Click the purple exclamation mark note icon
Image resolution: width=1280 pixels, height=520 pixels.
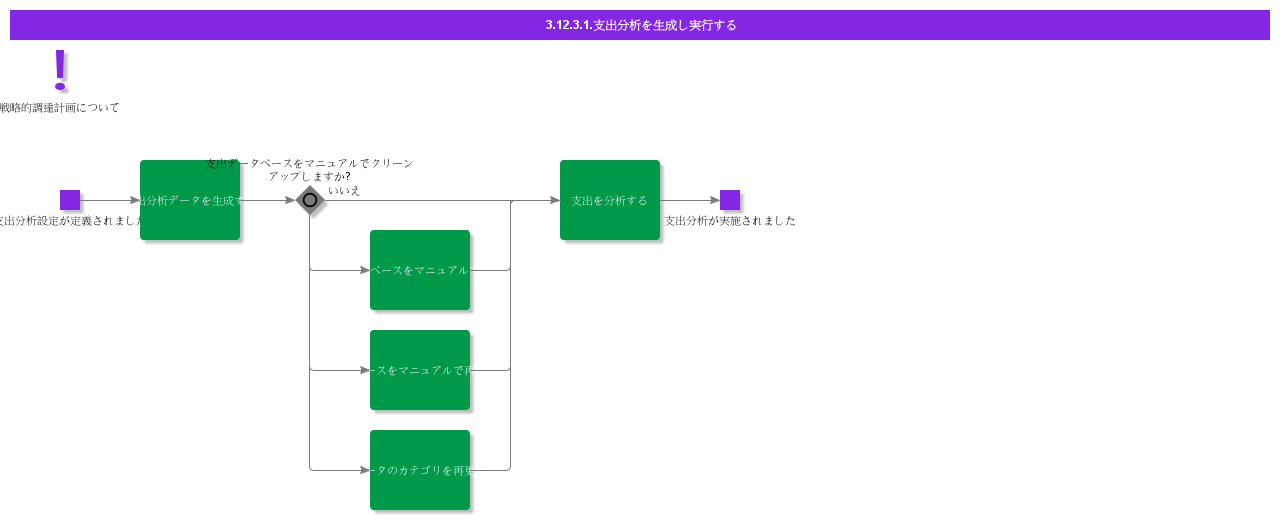point(60,69)
